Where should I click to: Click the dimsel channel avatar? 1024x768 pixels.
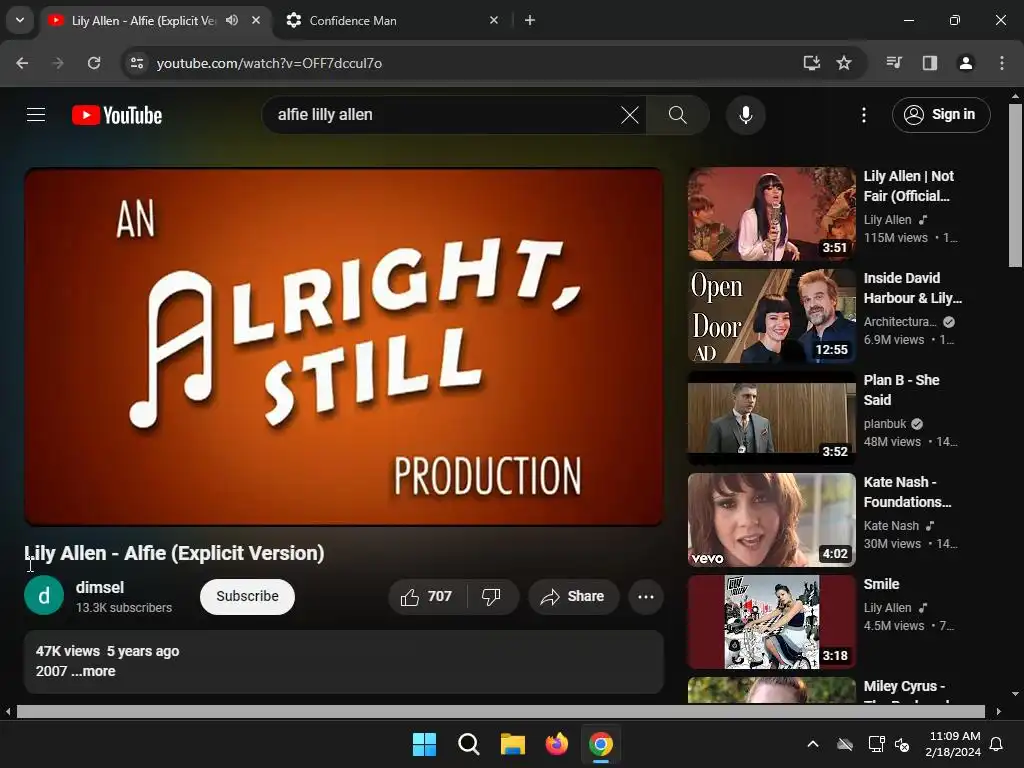click(x=44, y=596)
